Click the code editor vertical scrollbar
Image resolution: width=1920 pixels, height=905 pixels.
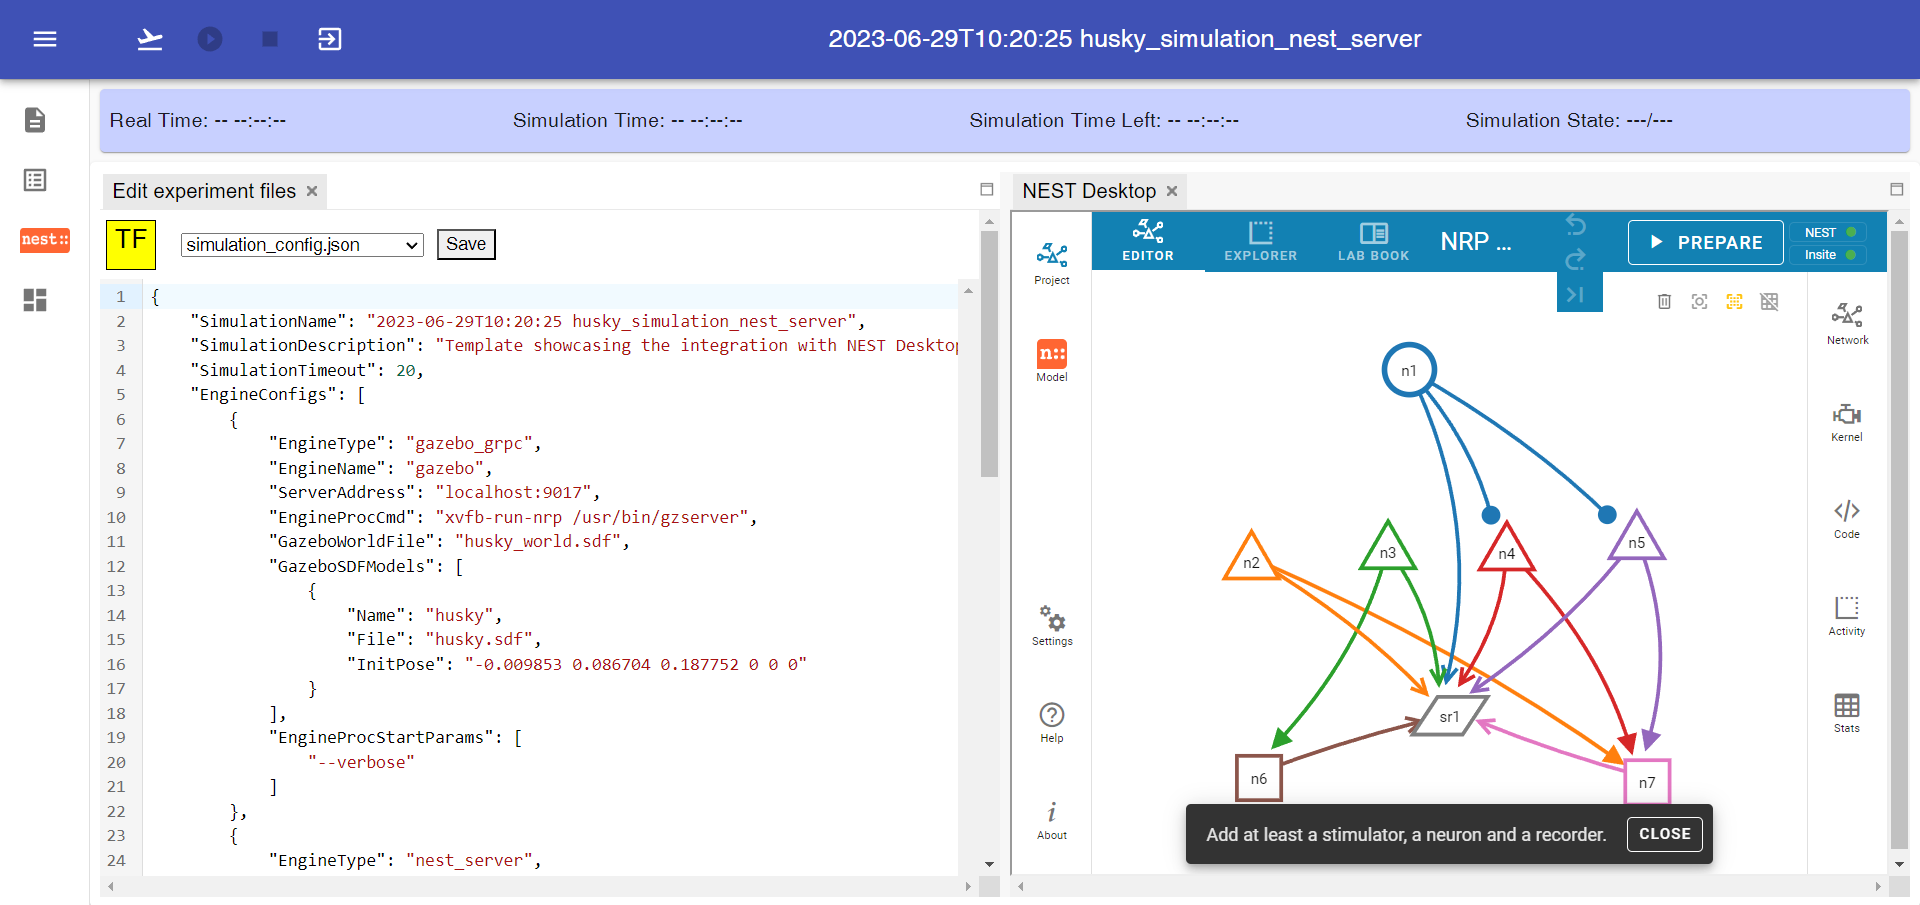click(989, 355)
